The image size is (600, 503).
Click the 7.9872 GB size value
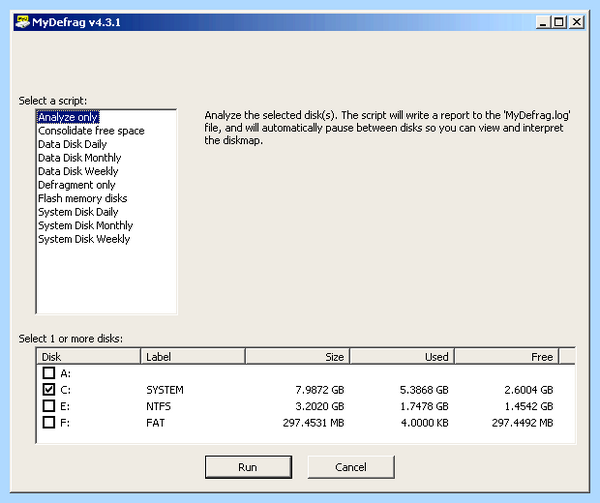[320, 390]
